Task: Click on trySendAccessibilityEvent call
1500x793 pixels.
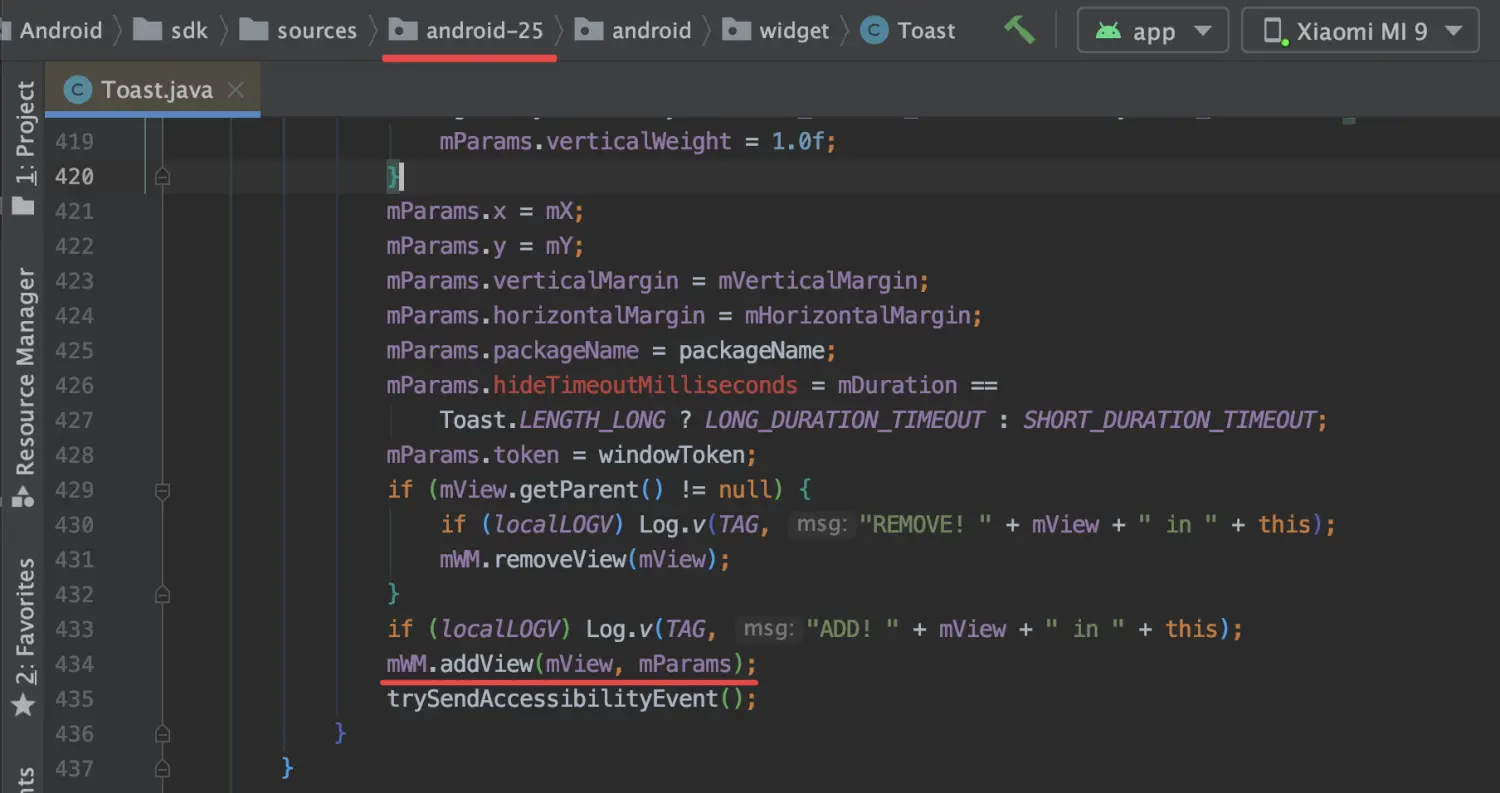Action: pyautogui.click(x=553, y=698)
